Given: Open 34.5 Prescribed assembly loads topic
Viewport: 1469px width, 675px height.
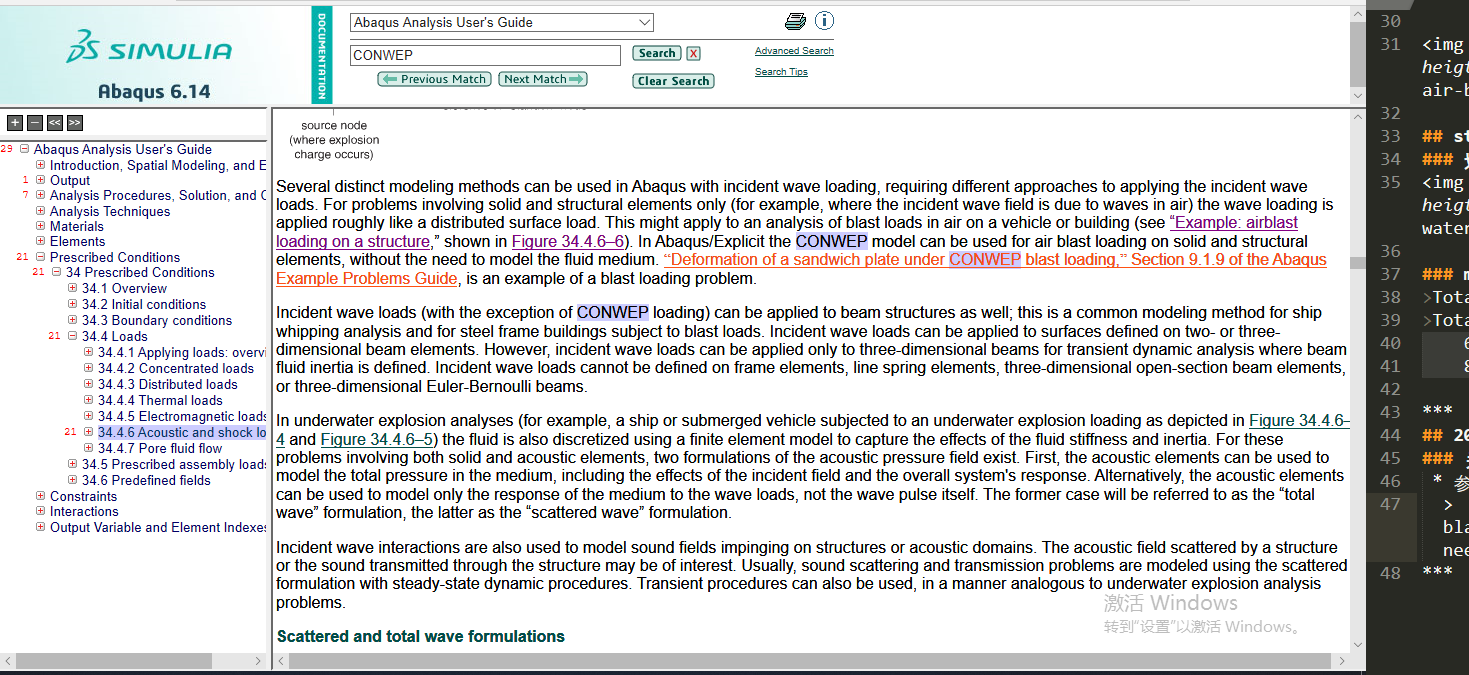Looking at the screenshot, I should coord(174,464).
